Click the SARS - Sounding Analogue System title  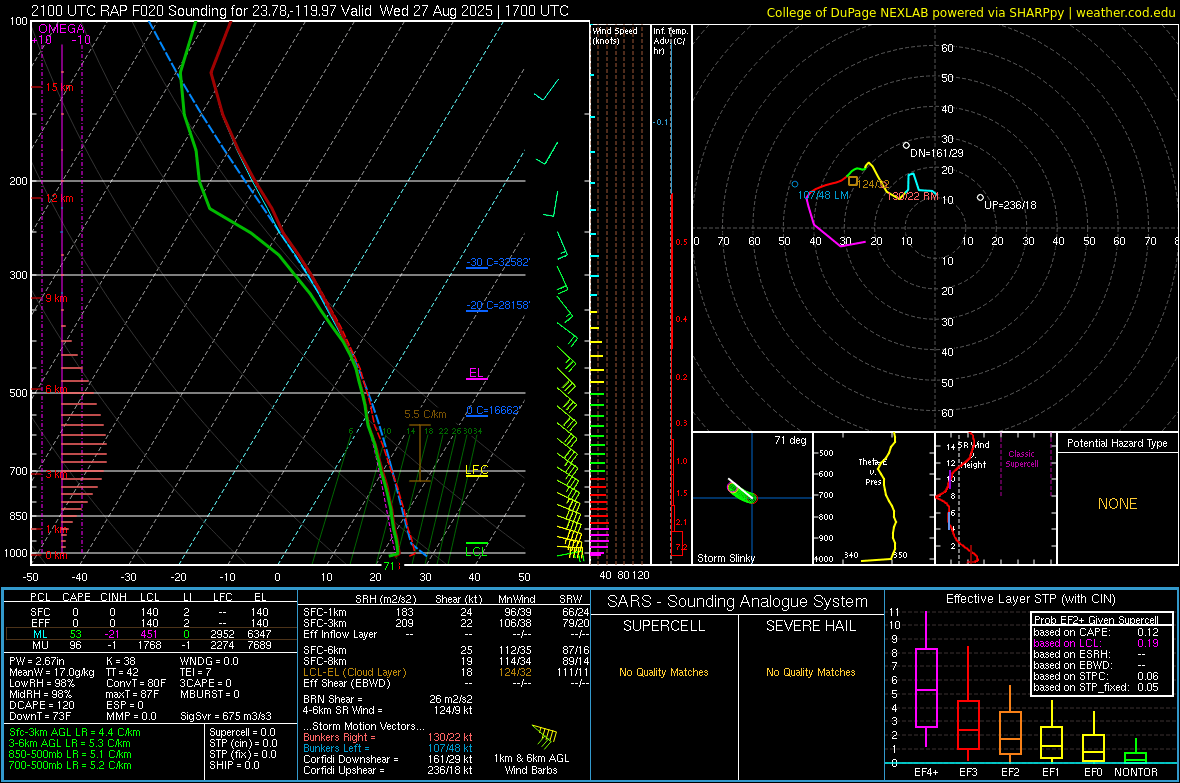tap(738, 602)
